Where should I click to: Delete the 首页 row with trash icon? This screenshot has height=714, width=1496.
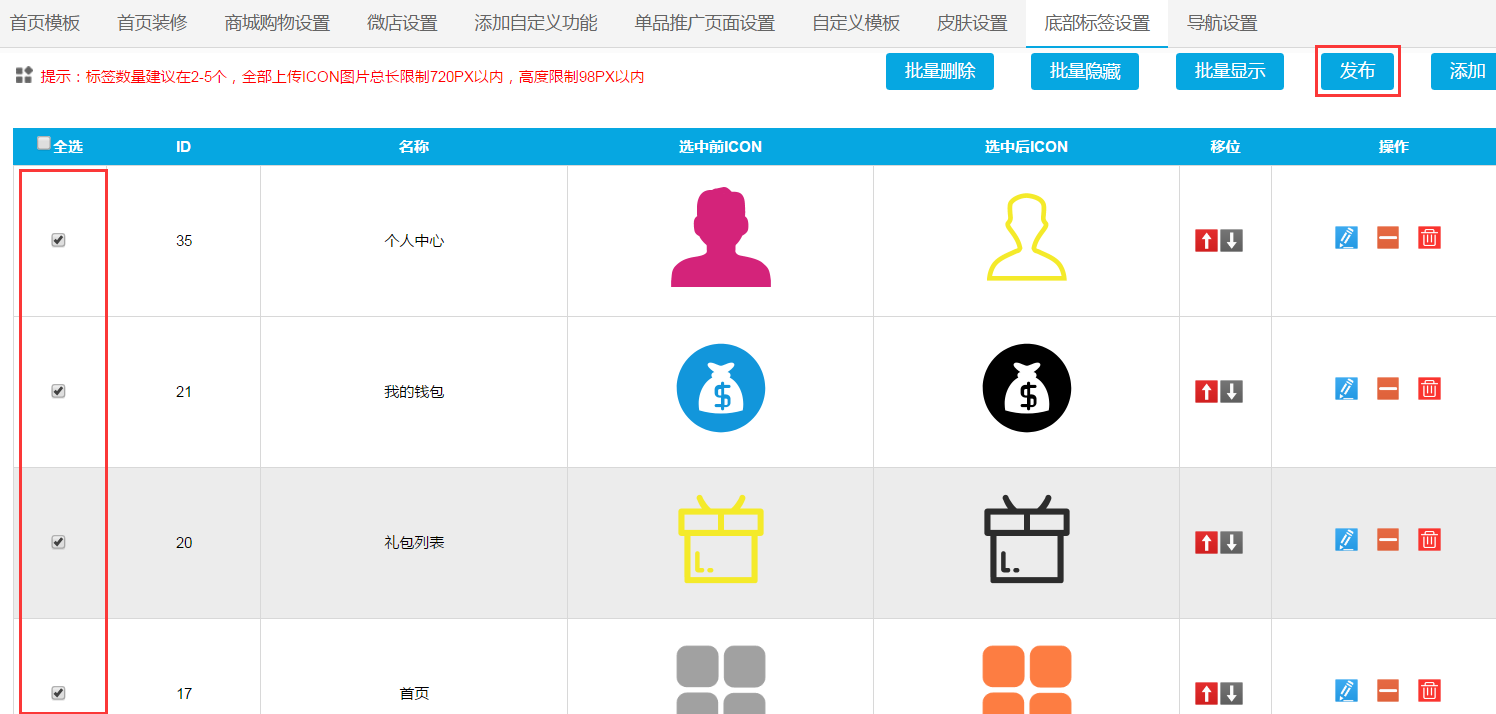pos(1430,691)
